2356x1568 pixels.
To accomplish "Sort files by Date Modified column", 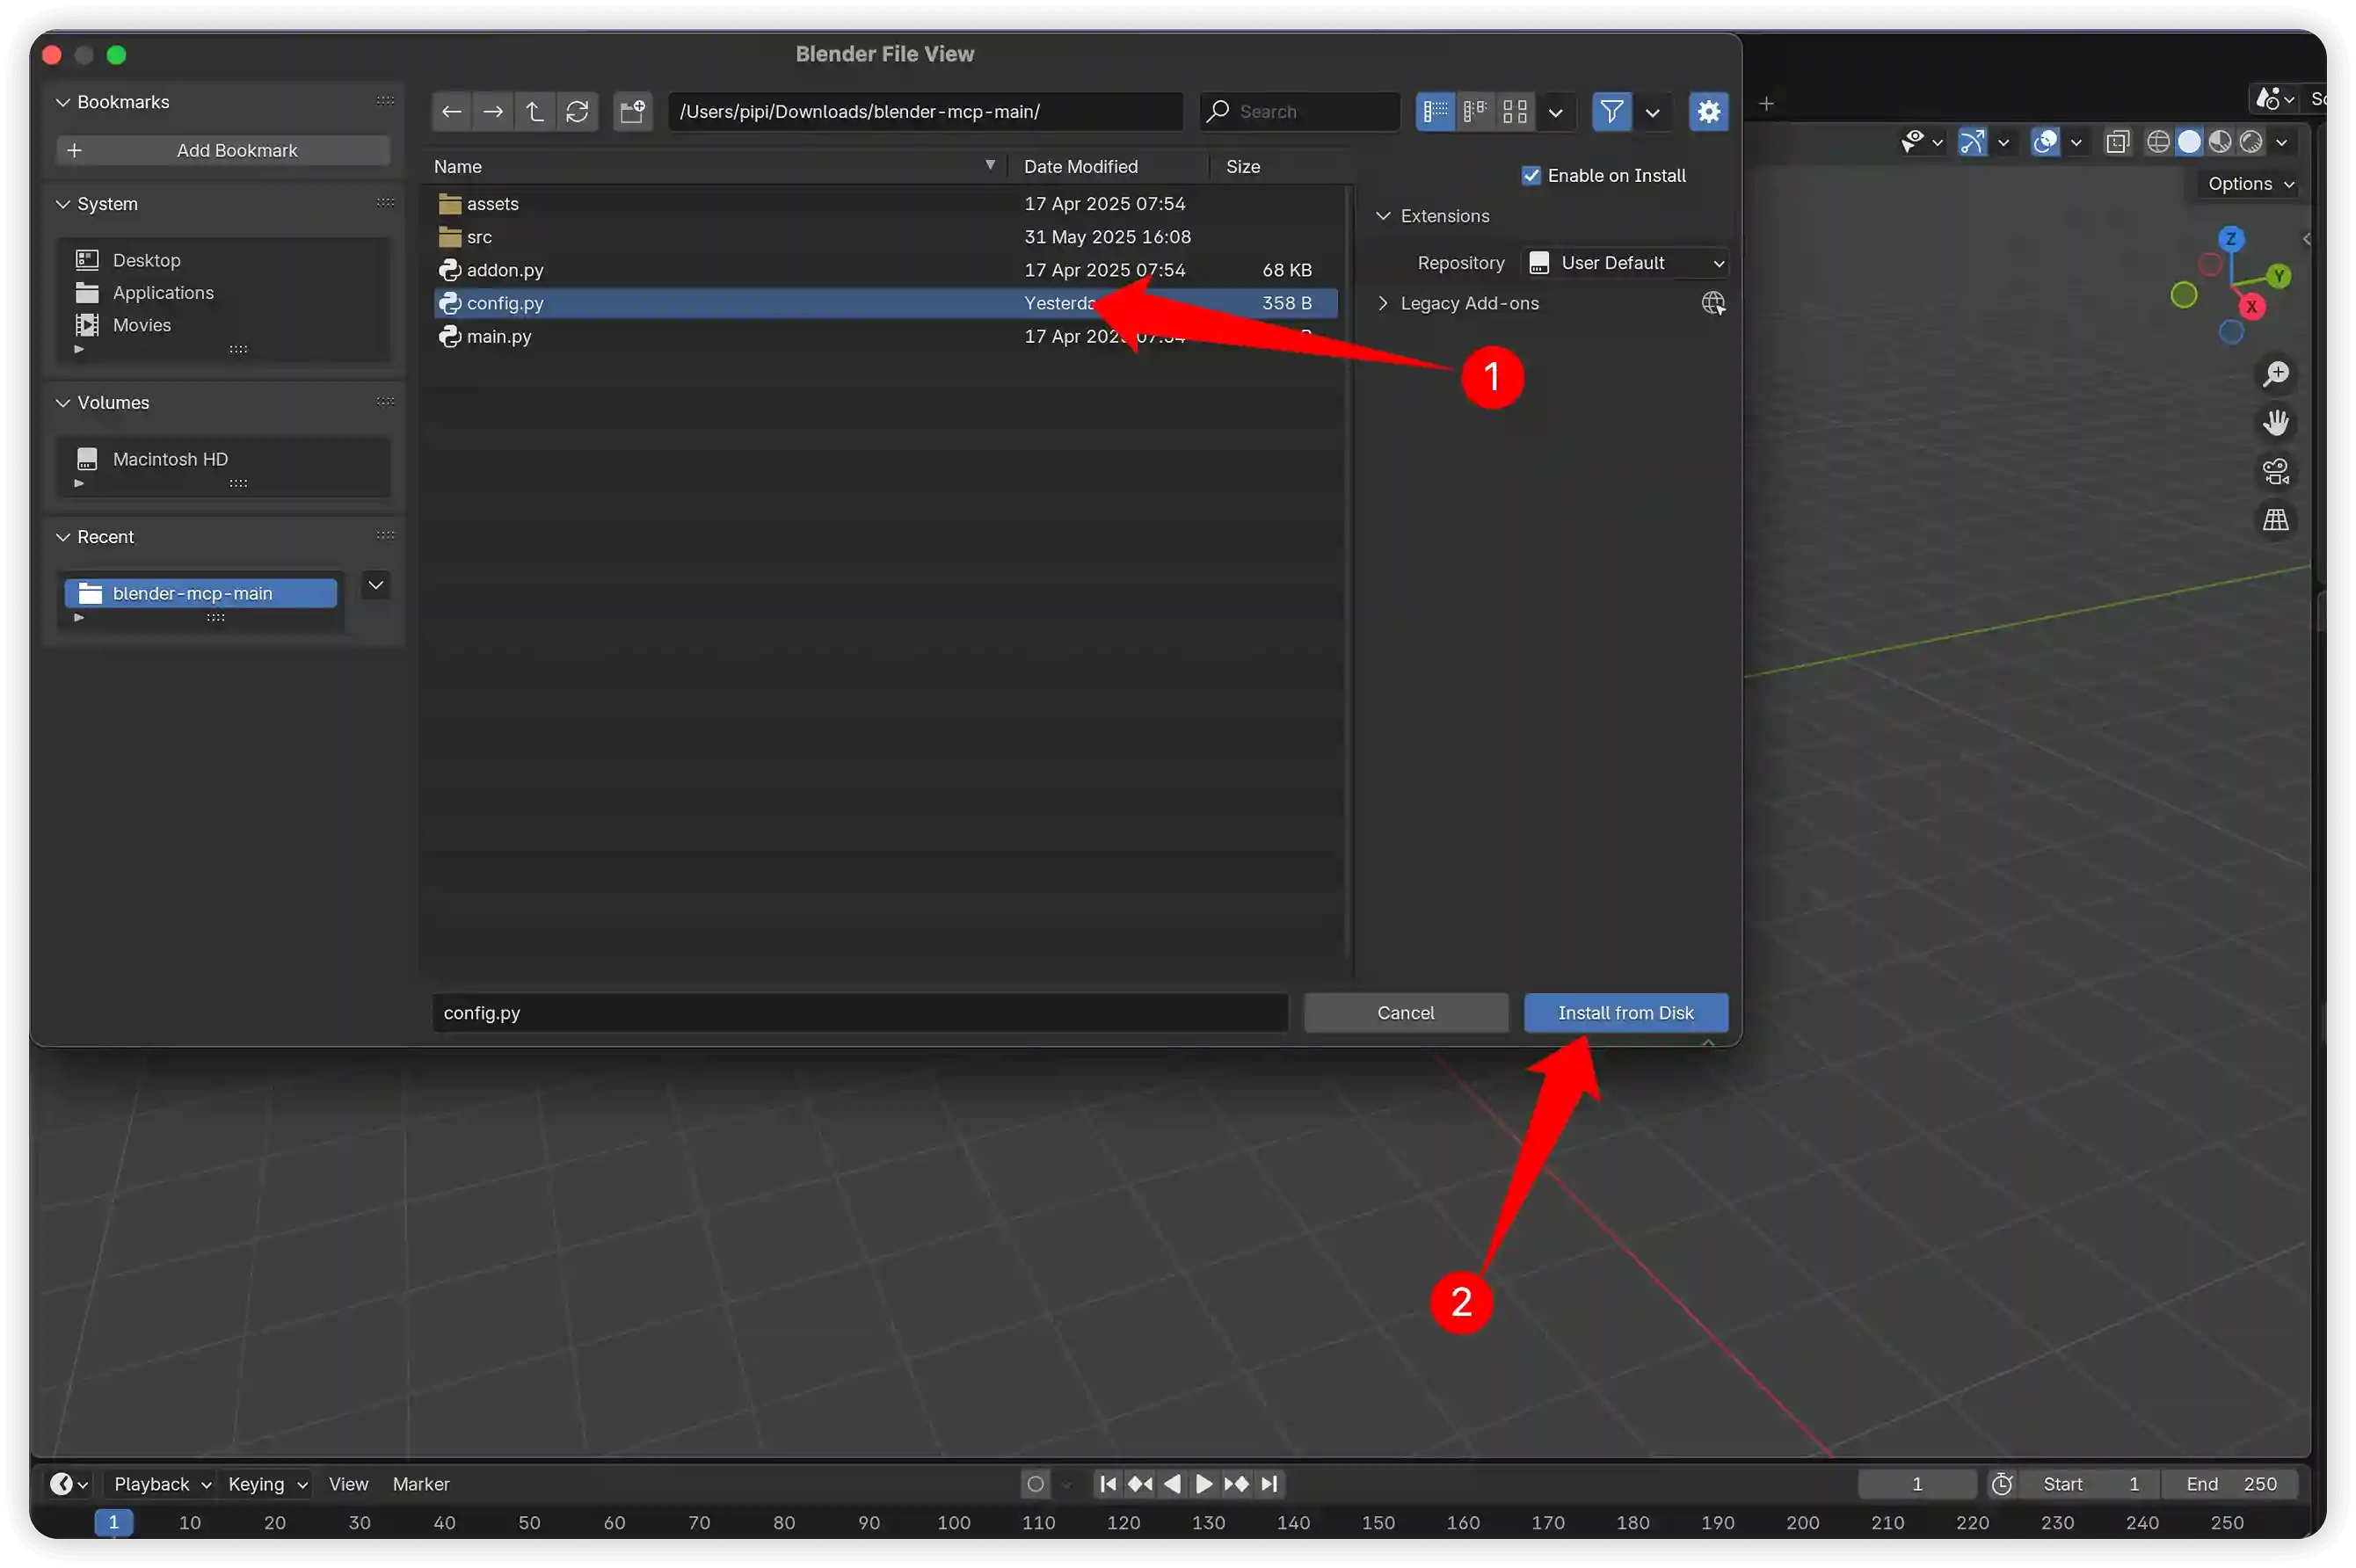I will tap(1108, 166).
